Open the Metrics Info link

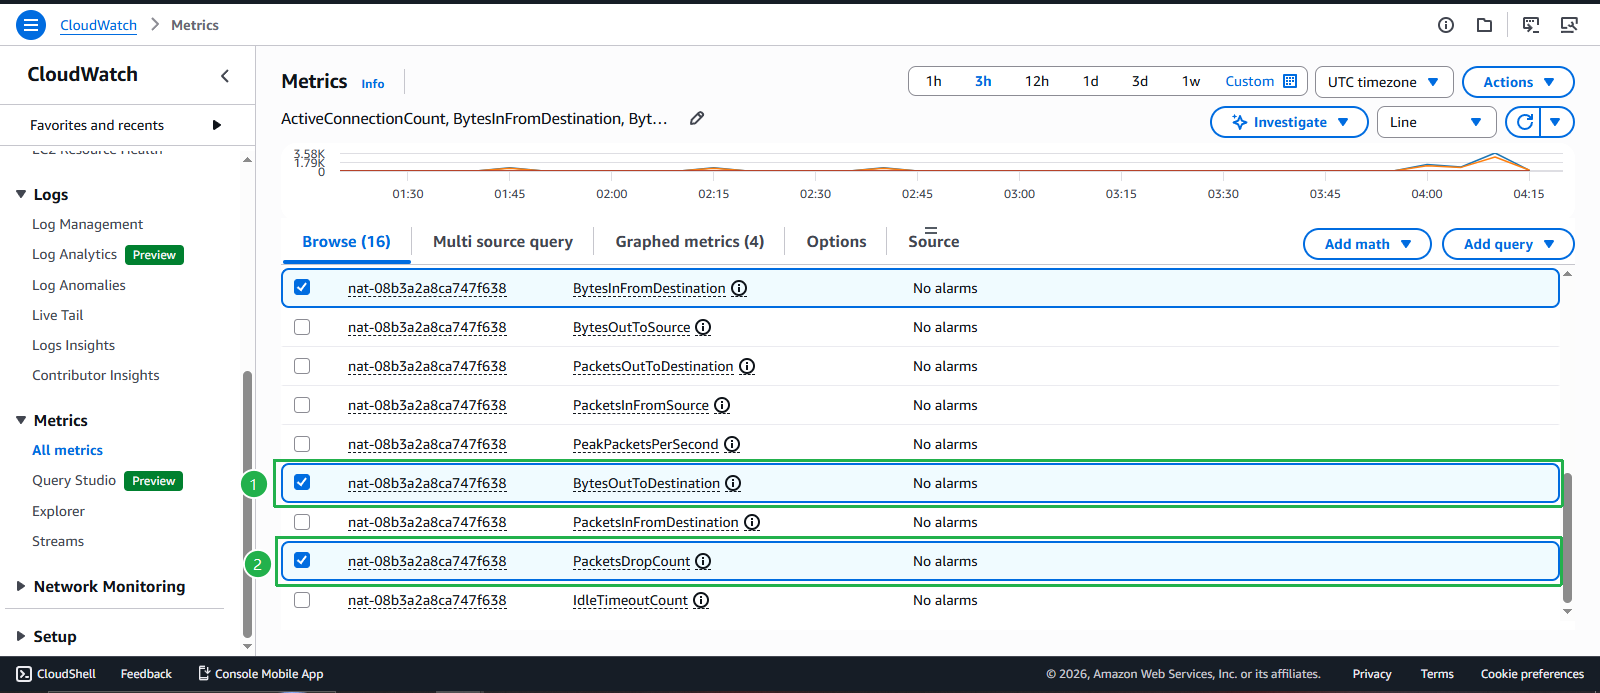coord(373,84)
